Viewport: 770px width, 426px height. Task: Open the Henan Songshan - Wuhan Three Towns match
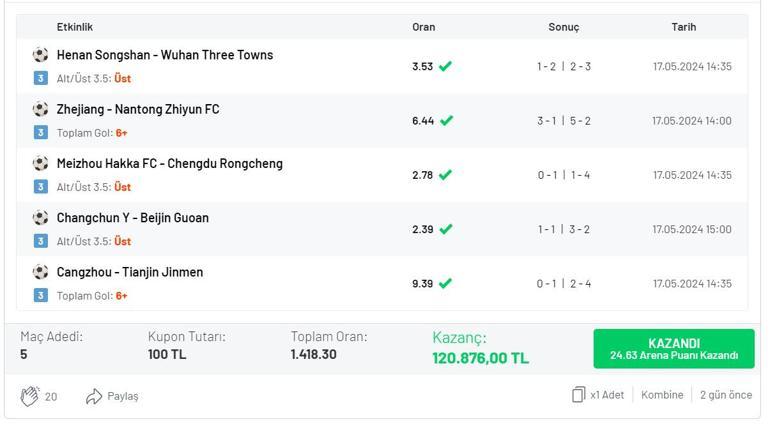165,55
